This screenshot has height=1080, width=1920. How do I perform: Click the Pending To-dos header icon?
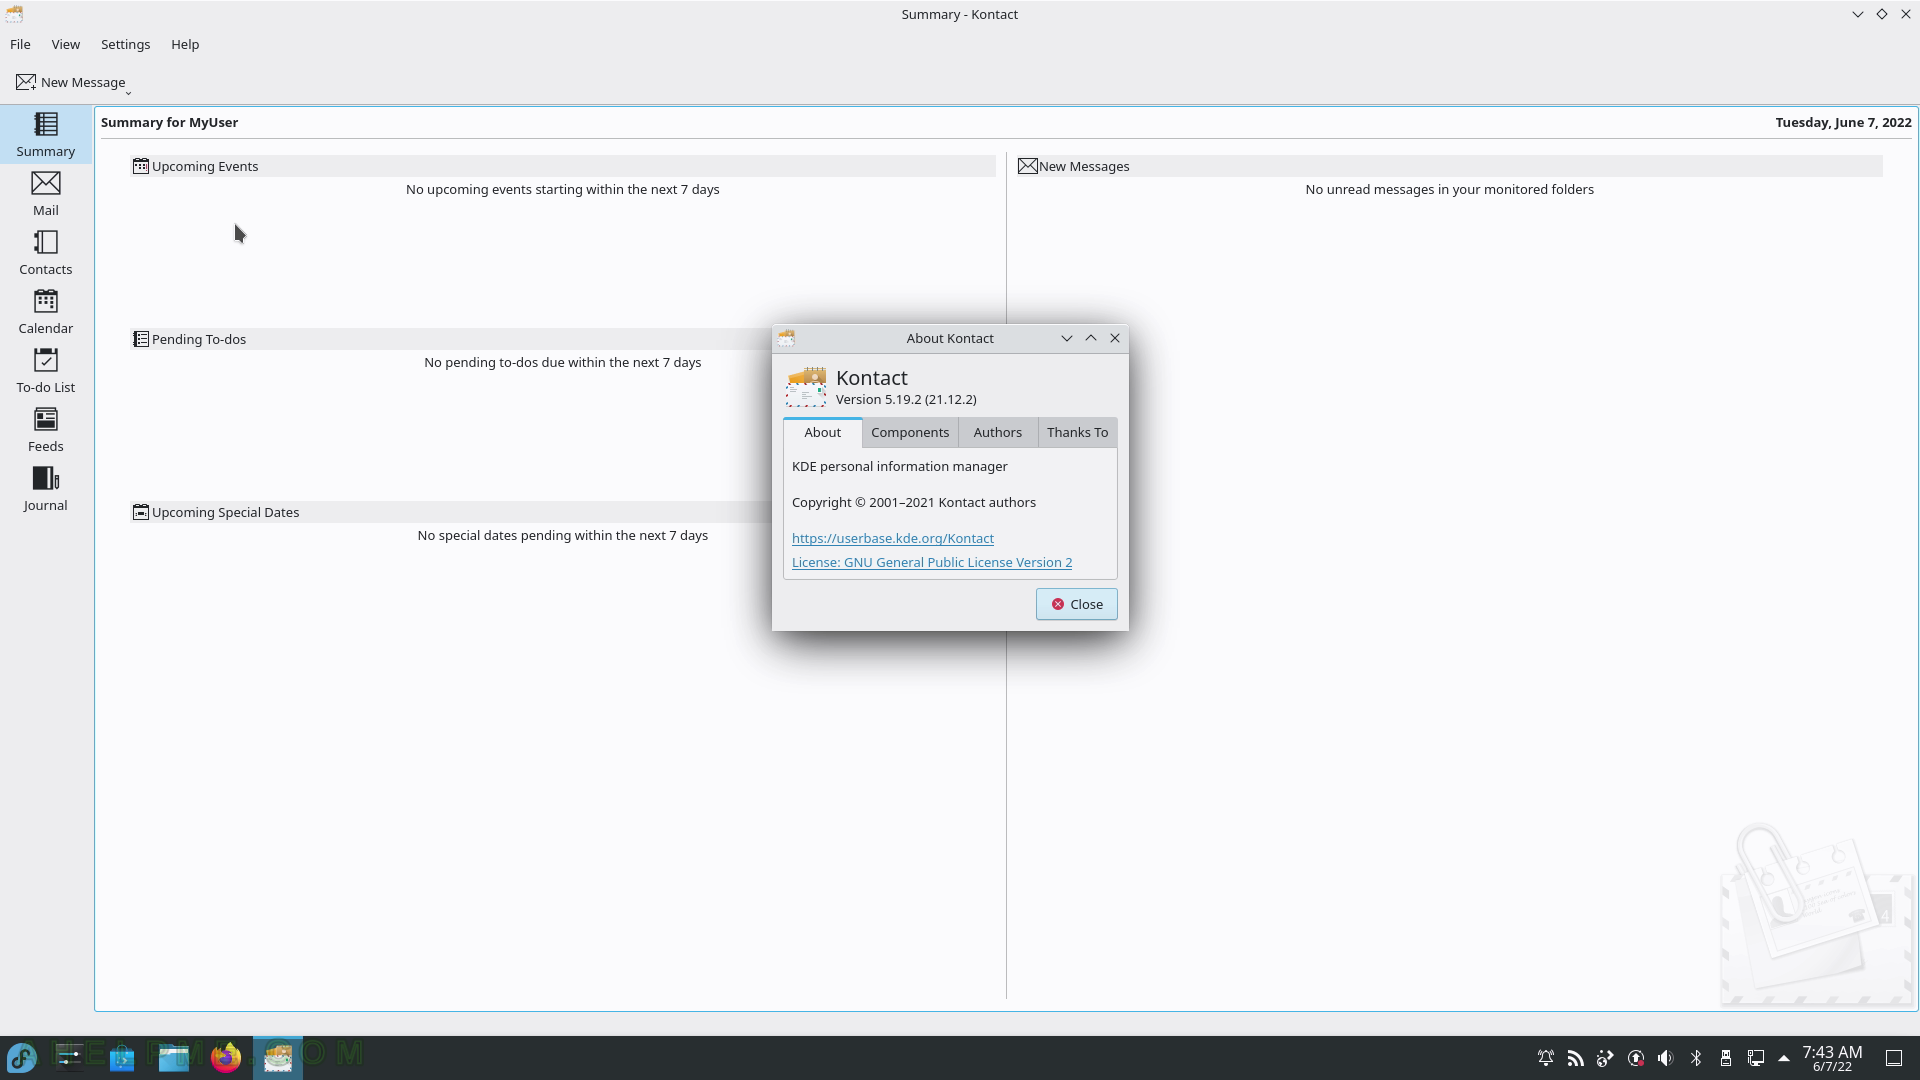pos(141,339)
